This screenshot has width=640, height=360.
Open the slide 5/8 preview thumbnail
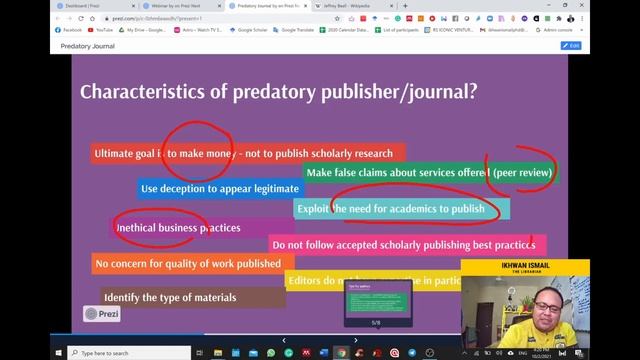[x=378, y=303]
